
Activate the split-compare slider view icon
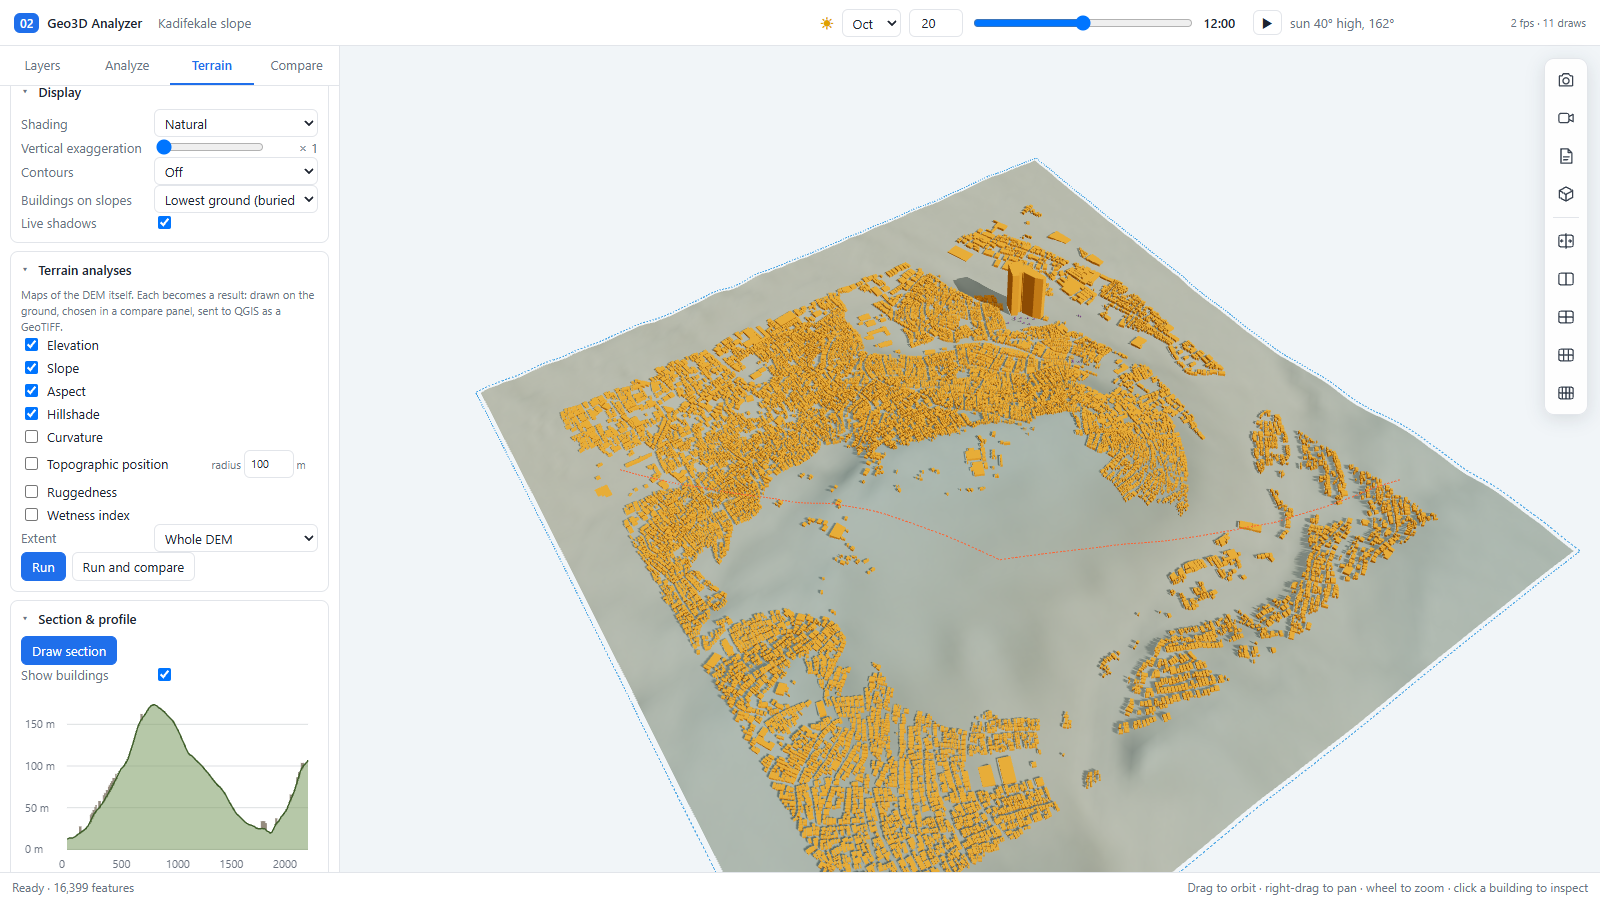1566,241
